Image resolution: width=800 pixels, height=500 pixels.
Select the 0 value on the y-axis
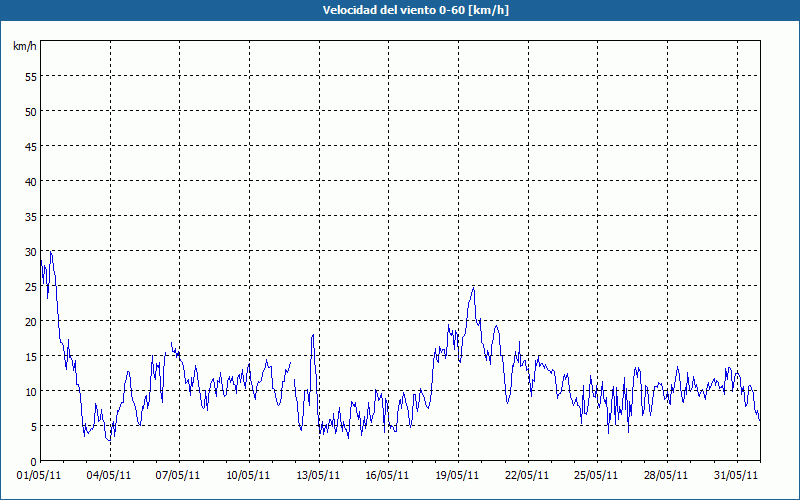(34, 462)
